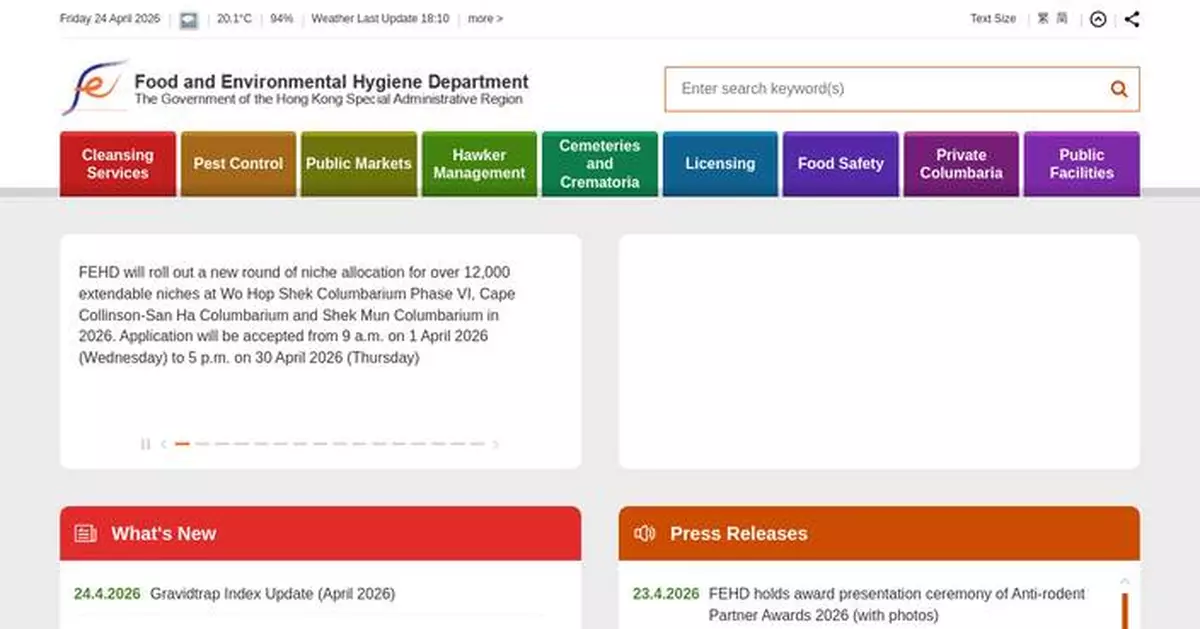
Task: Click the weather icon next to the date
Action: 188,18
